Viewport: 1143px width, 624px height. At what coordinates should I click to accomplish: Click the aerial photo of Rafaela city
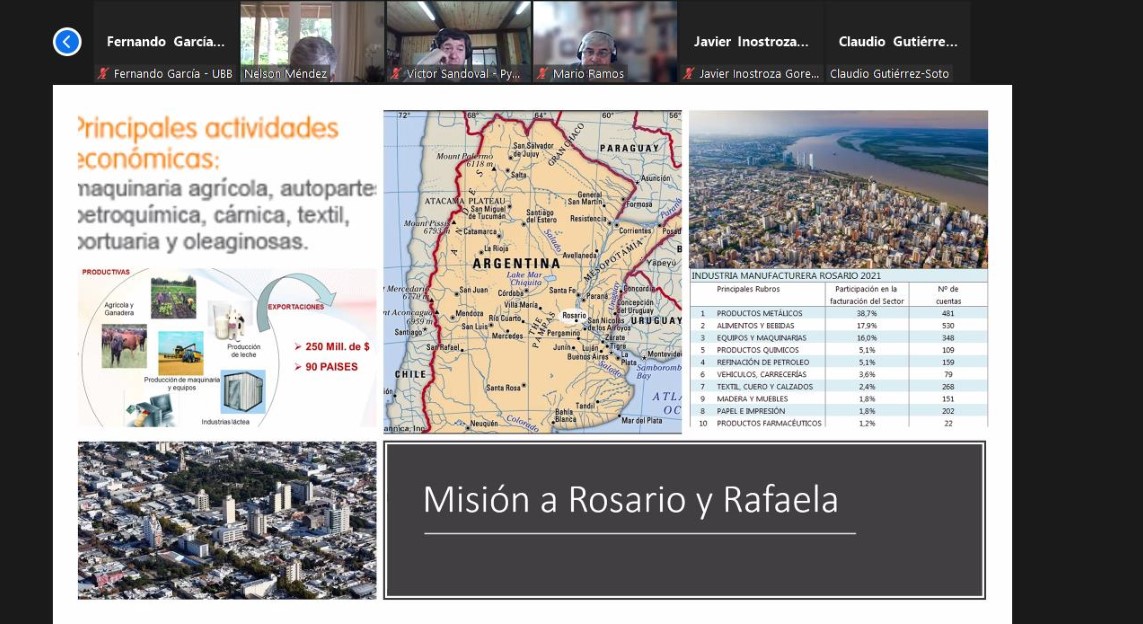tap(227, 520)
